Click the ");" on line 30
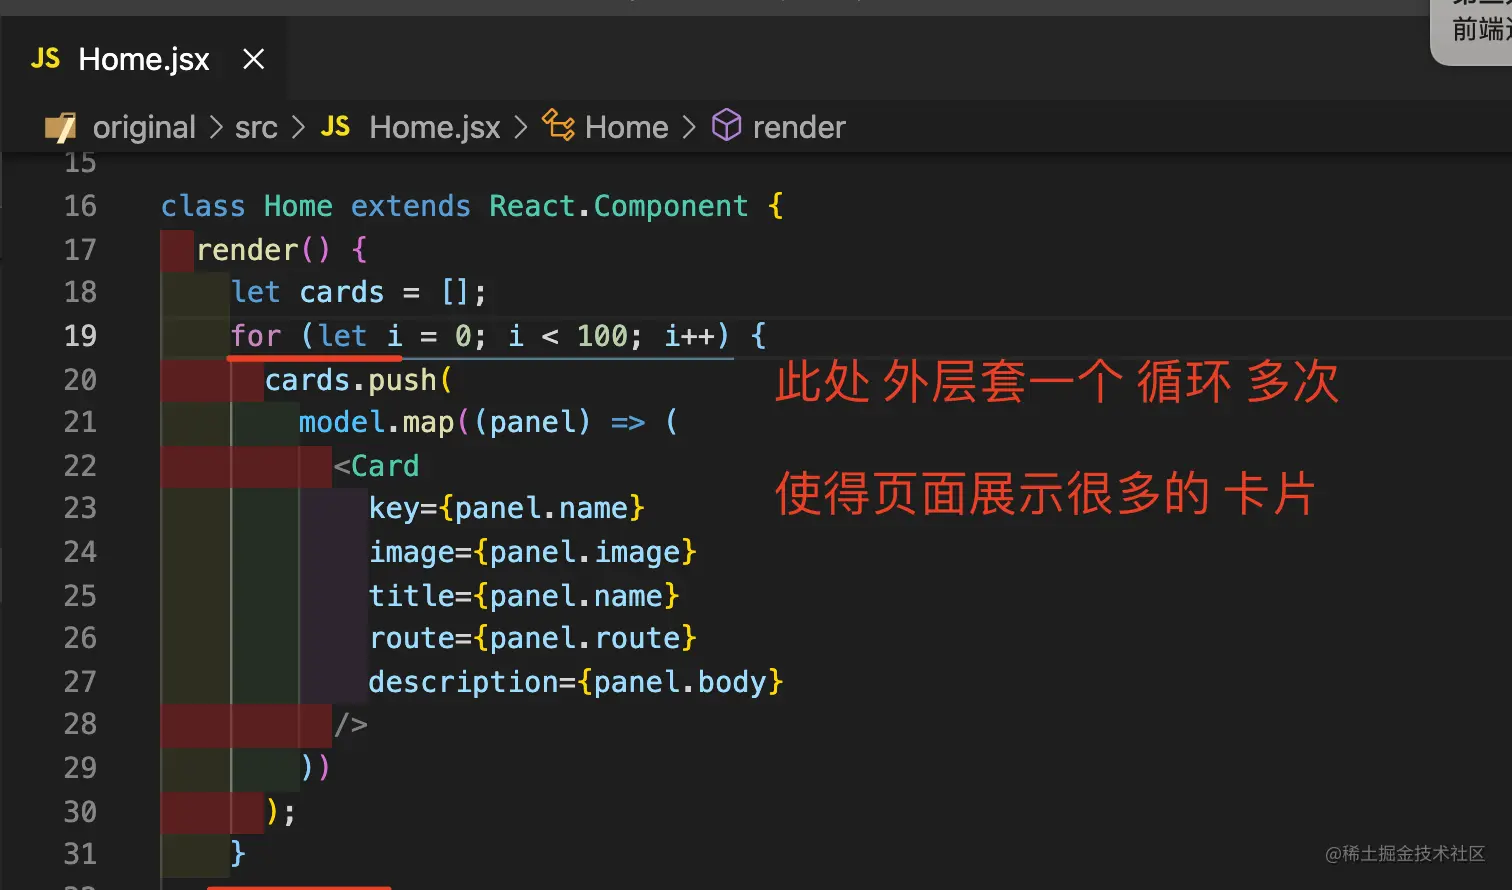Image resolution: width=1512 pixels, height=890 pixels. click(x=280, y=812)
